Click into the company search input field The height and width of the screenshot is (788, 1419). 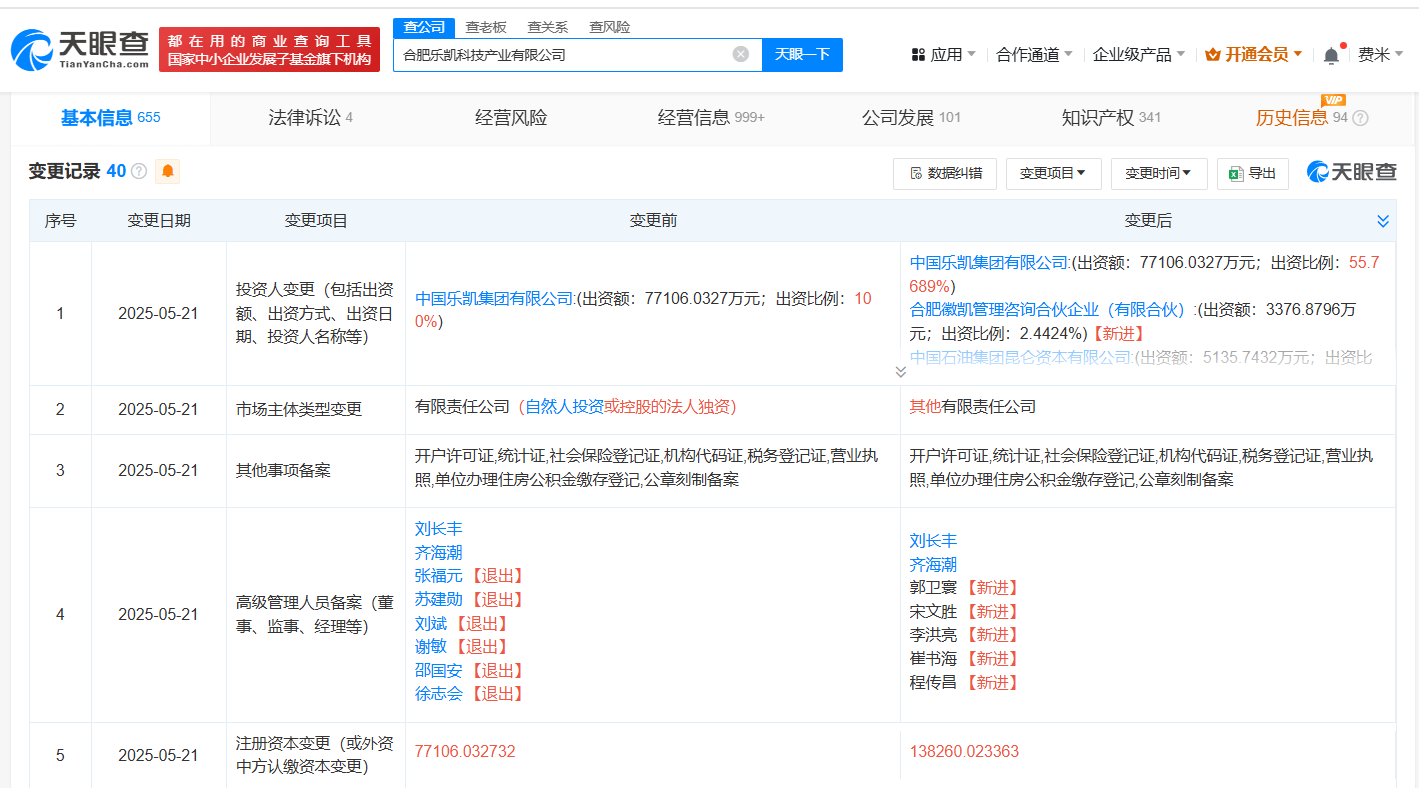[560, 55]
